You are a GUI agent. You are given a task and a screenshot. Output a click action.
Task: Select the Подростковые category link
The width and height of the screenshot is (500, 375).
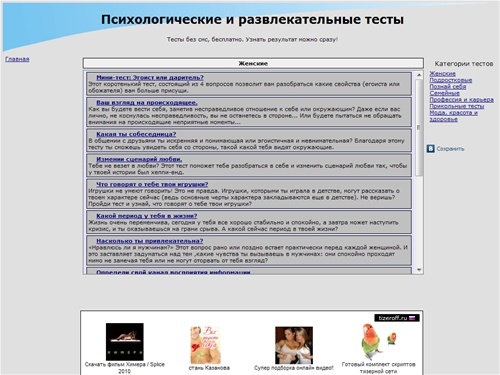click(451, 80)
